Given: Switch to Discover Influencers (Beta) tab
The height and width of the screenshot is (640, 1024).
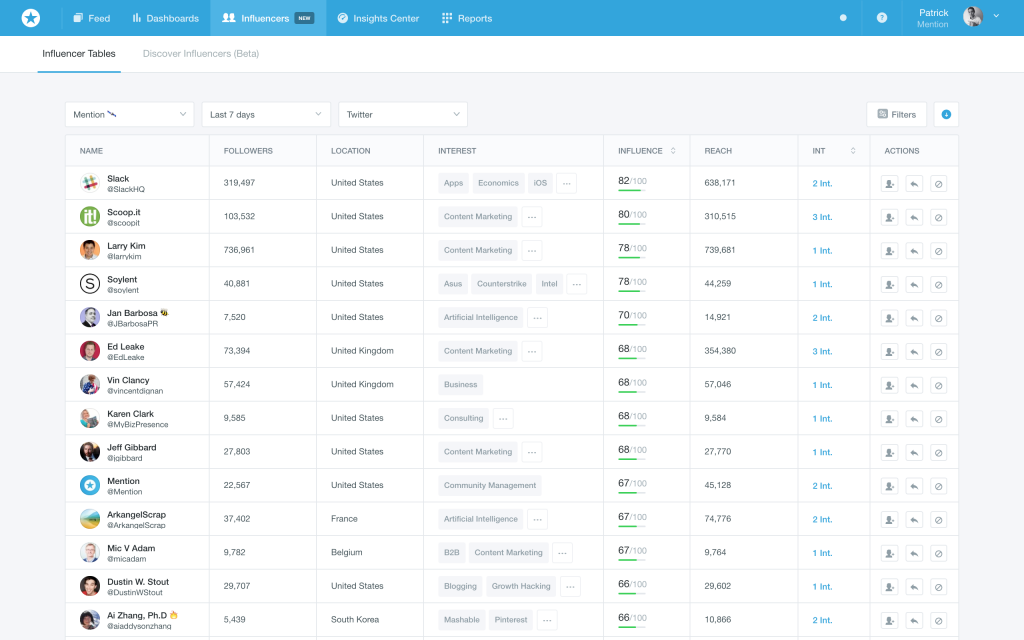Looking at the screenshot, I should [201, 54].
